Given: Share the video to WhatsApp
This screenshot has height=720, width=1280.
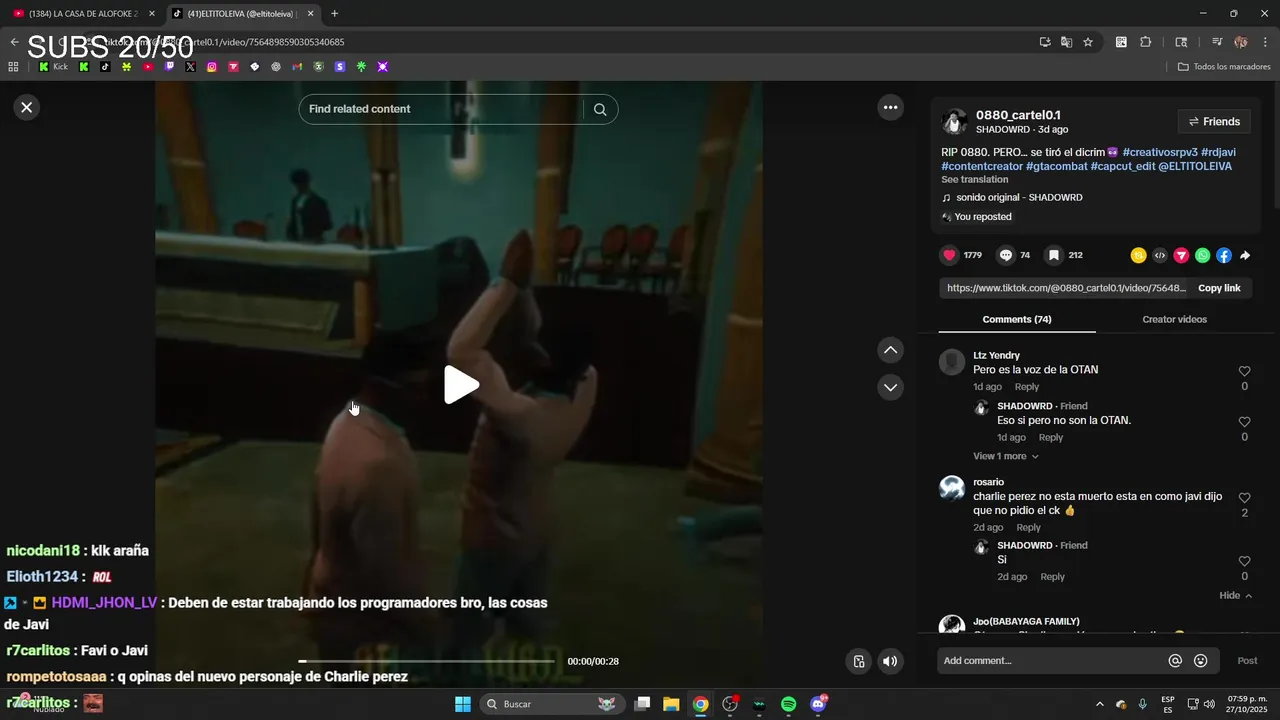Looking at the screenshot, I should coord(1202,255).
